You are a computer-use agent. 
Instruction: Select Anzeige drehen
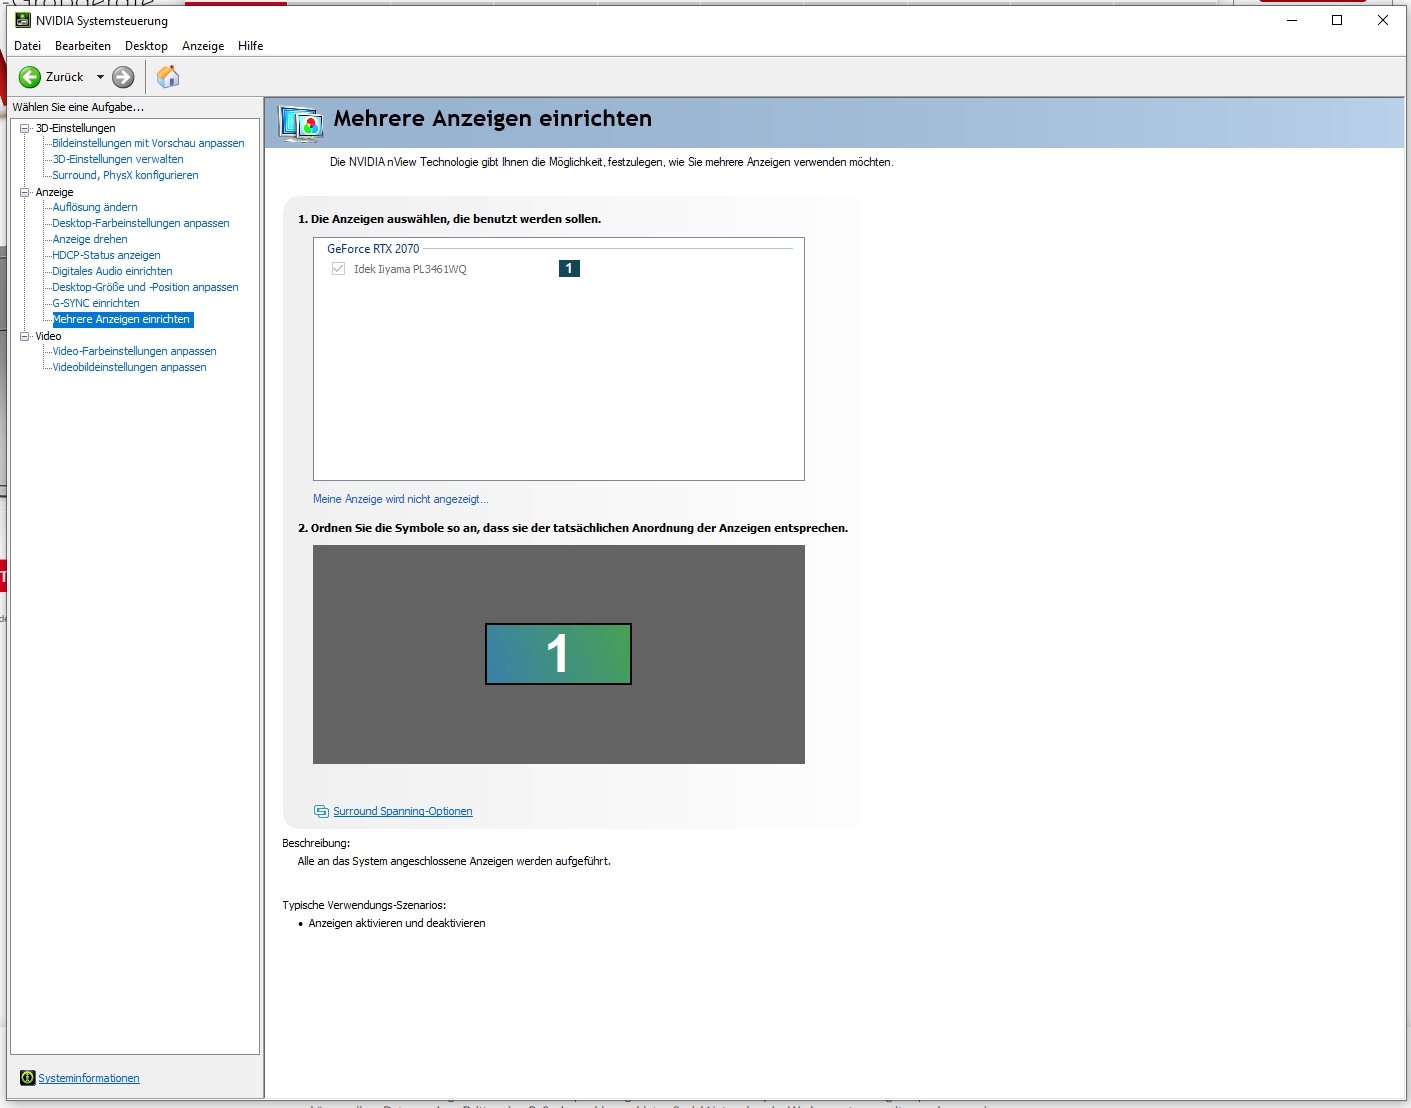tap(90, 239)
